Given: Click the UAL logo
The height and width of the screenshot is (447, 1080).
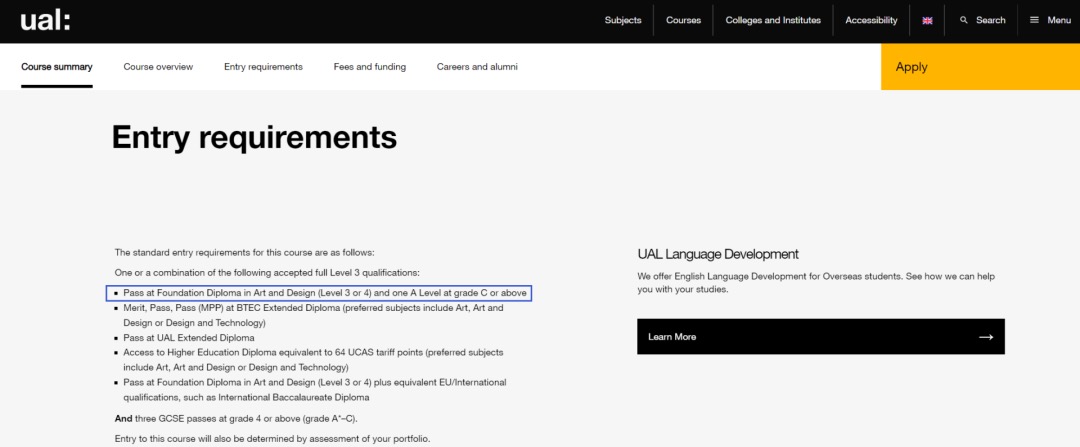Looking at the screenshot, I should (x=45, y=21).
